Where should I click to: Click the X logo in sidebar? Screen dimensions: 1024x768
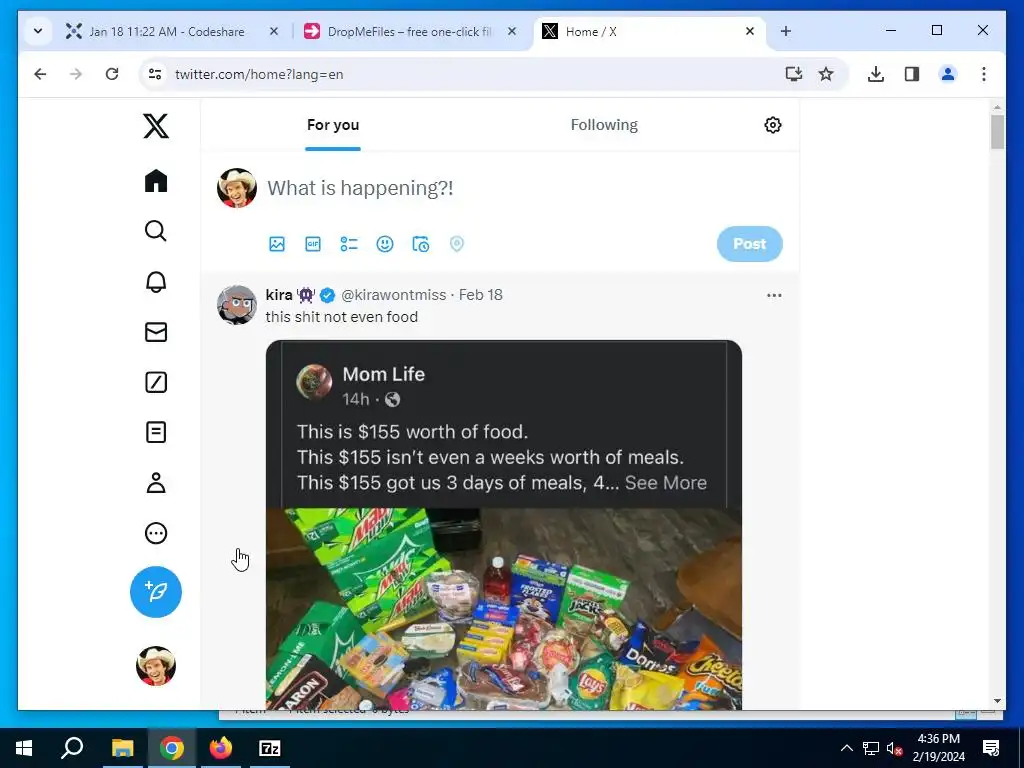click(156, 125)
